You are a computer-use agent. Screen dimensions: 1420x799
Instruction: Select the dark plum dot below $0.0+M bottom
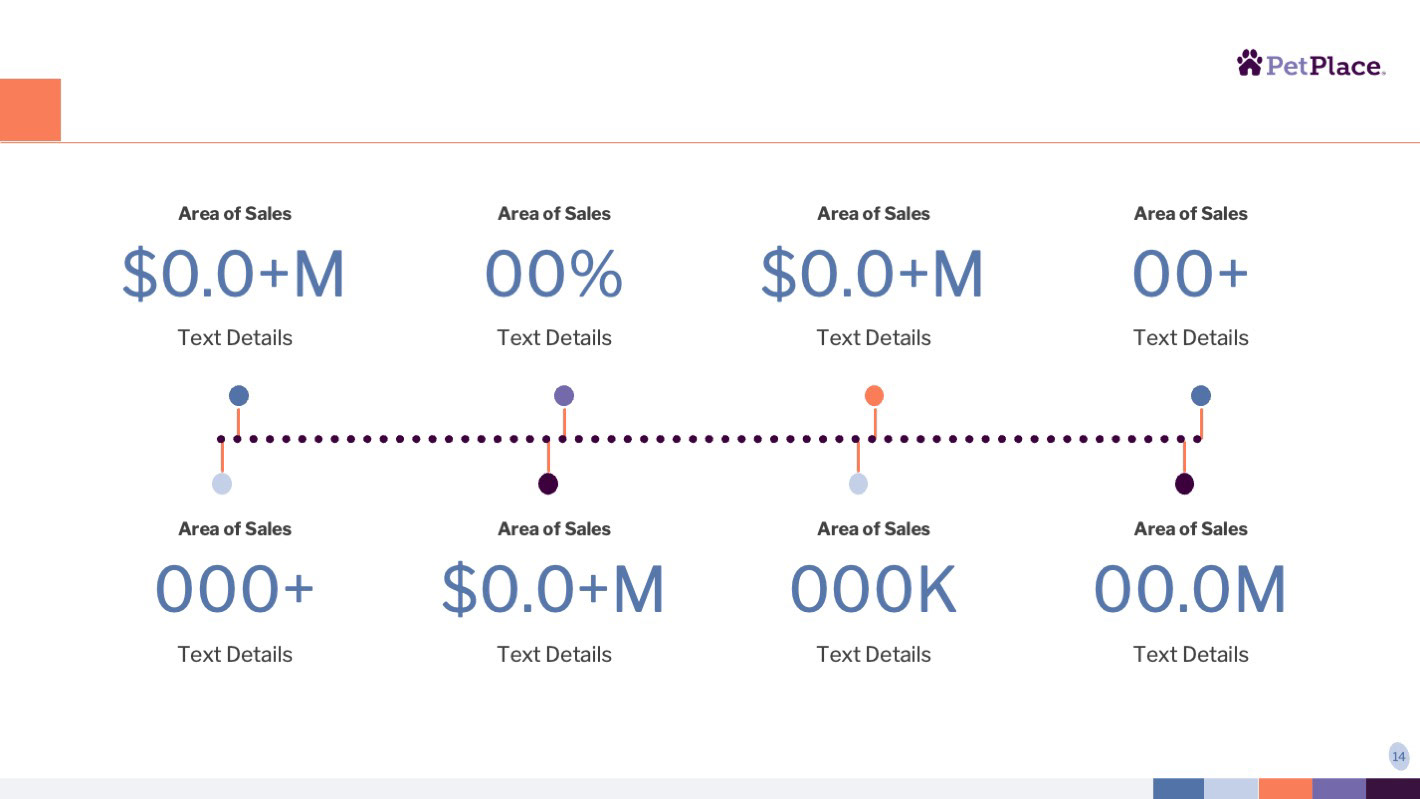point(548,484)
